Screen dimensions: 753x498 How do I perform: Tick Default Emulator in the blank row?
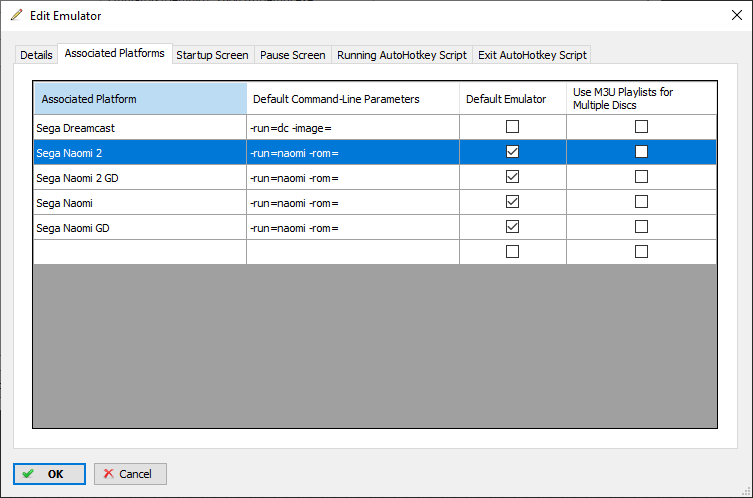(512, 252)
